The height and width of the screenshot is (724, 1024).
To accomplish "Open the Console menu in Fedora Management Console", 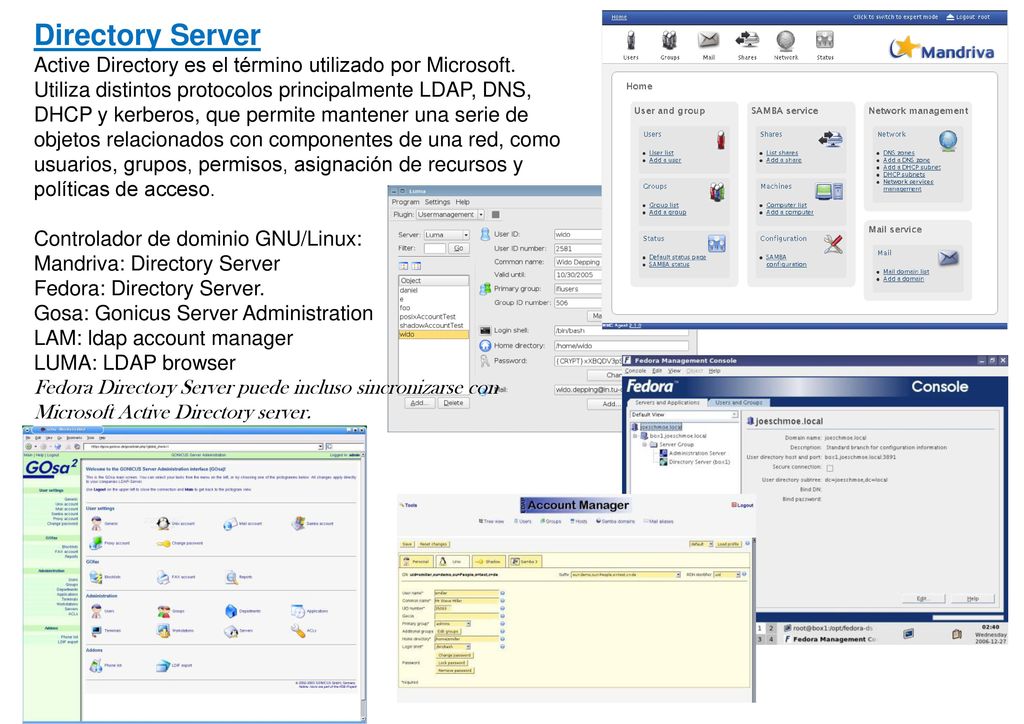I will click(635, 371).
